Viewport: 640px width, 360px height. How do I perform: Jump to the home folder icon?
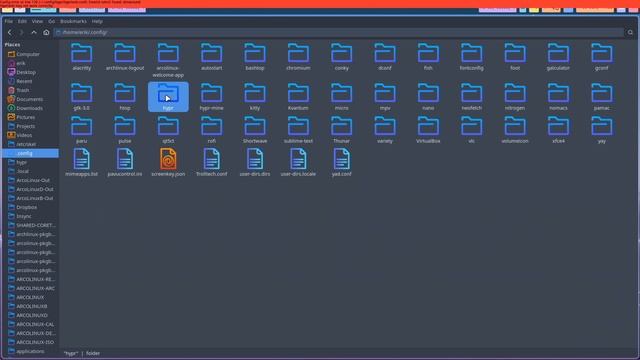click(46, 32)
